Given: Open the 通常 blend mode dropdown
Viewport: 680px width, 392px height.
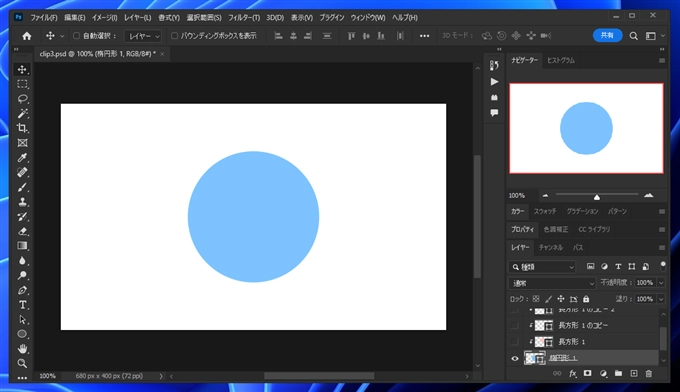Looking at the screenshot, I should [552, 283].
